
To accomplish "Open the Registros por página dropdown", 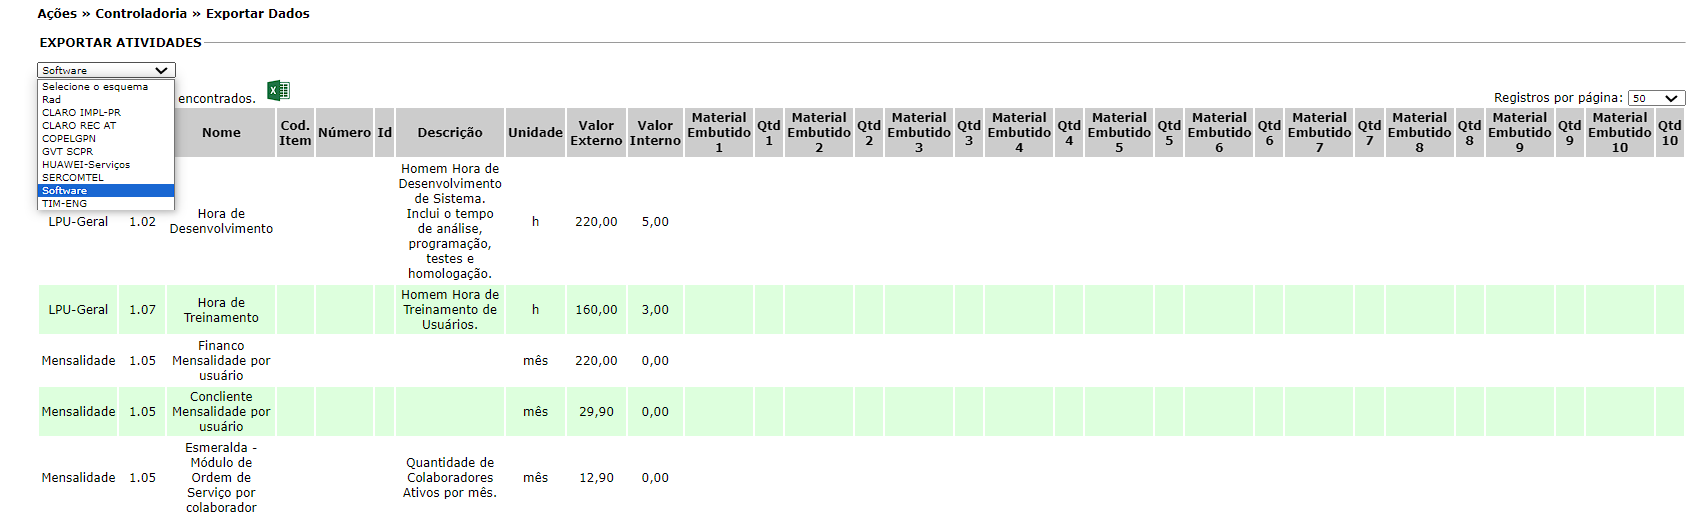I will click(x=1656, y=98).
